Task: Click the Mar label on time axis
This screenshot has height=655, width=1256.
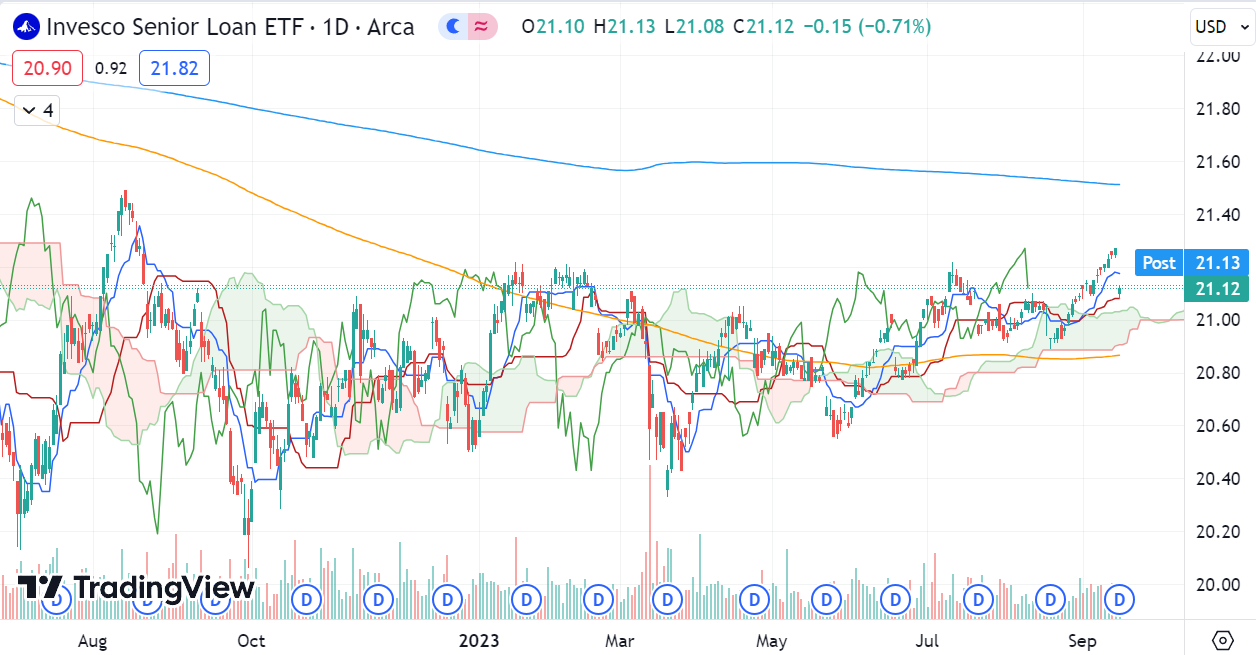Action: [x=622, y=640]
